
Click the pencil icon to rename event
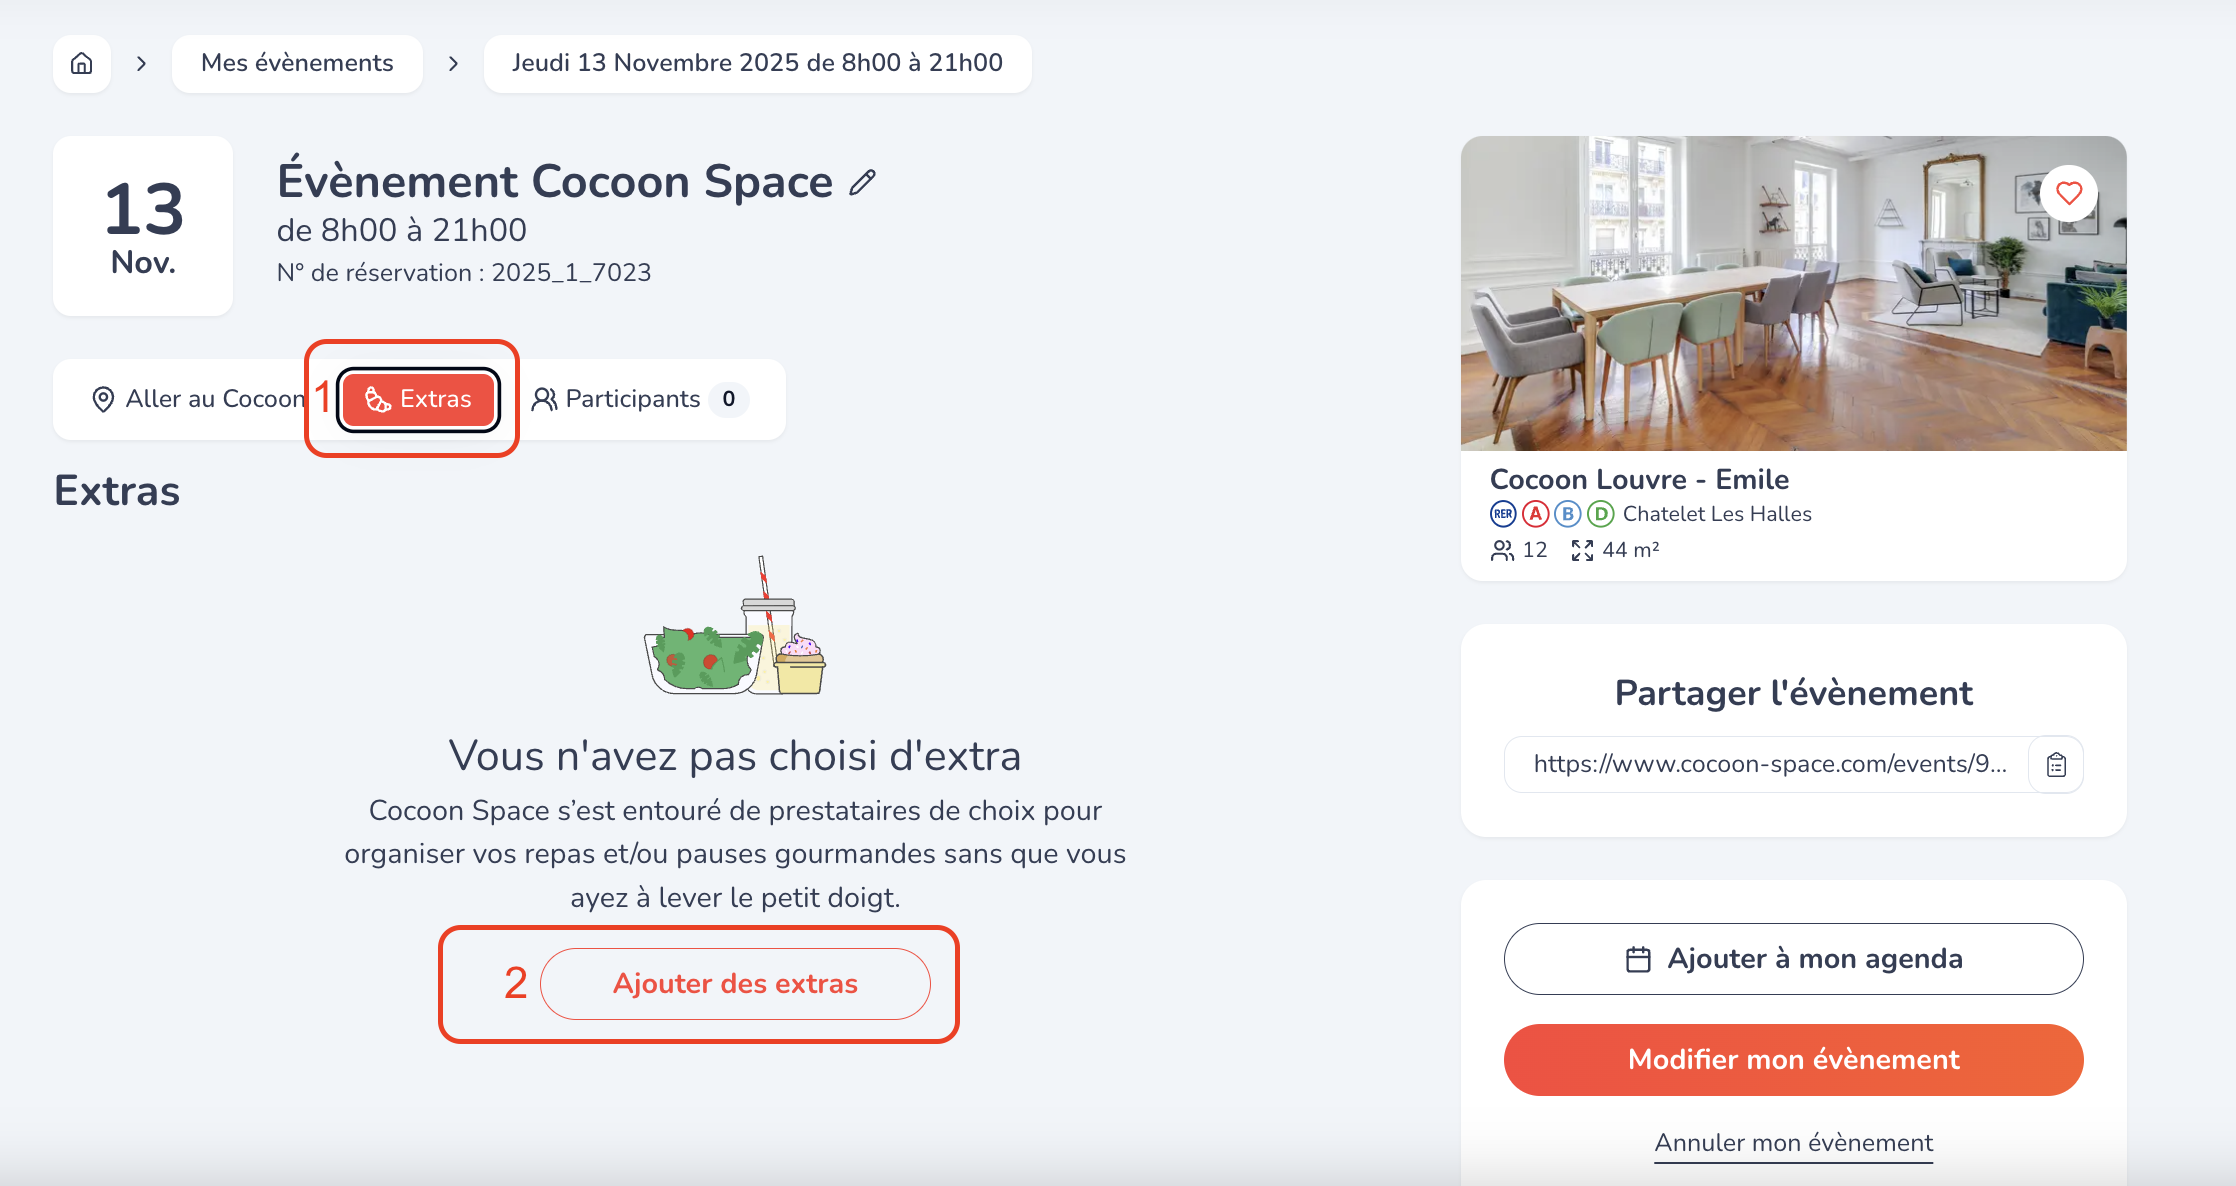tap(862, 182)
